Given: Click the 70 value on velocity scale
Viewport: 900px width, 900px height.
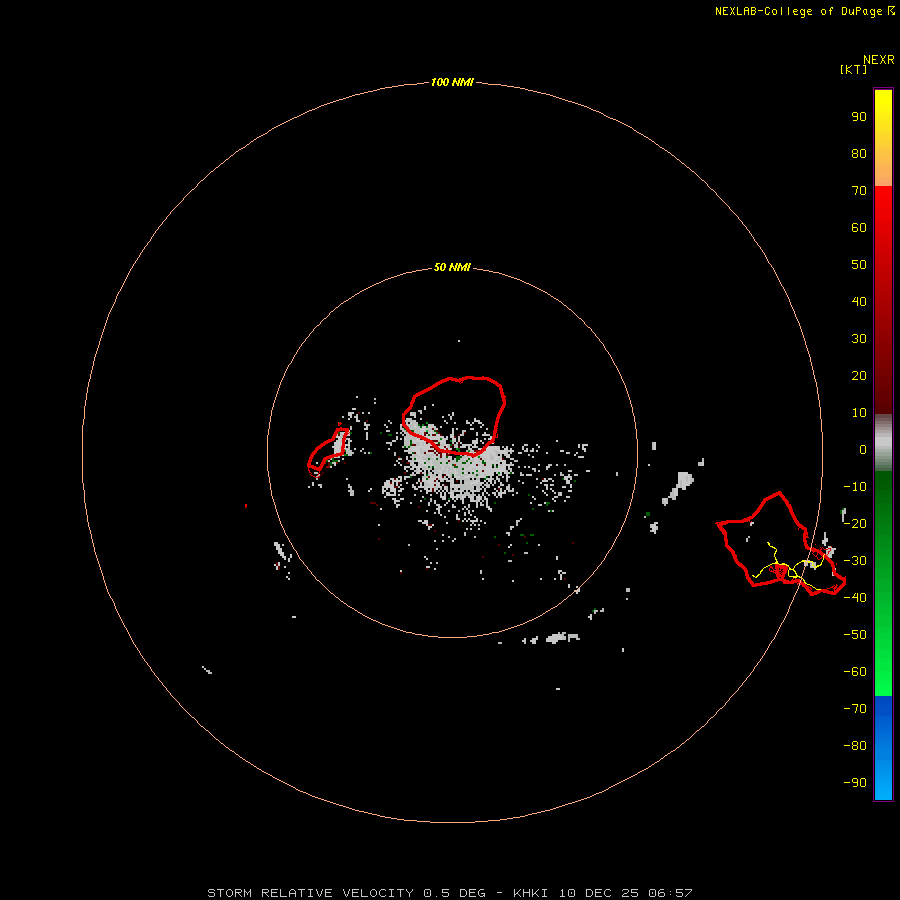Looking at the screenshot, I should (859, 191).
